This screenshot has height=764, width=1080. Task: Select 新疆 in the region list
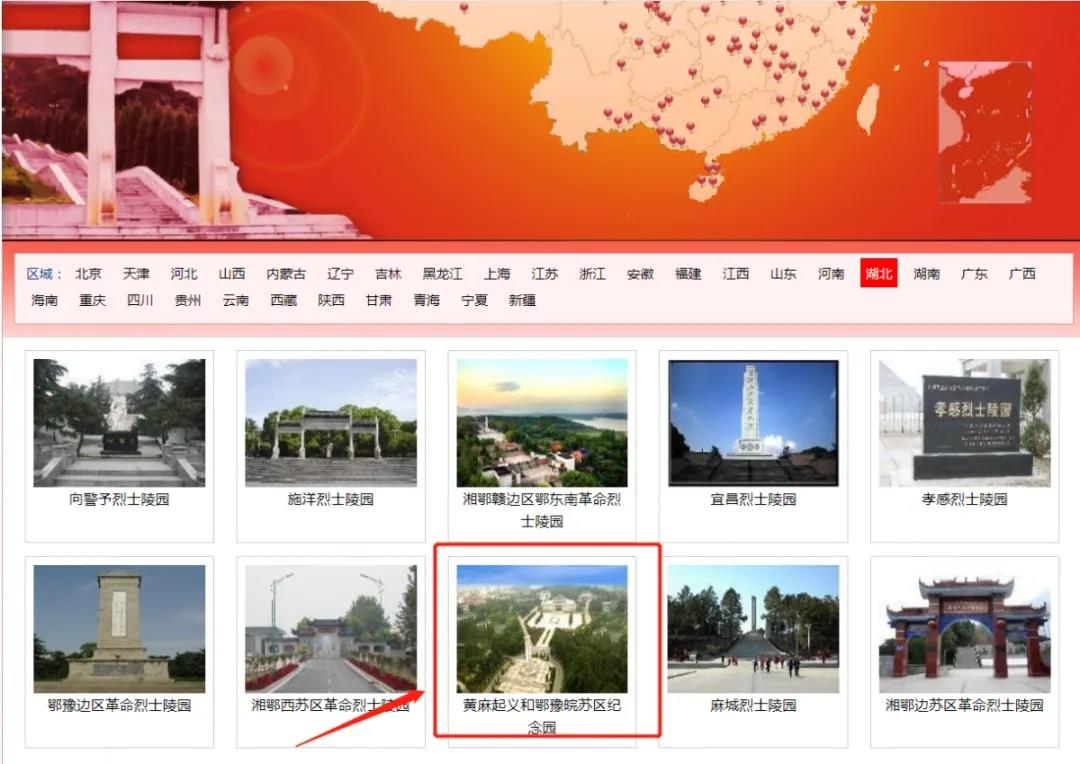pyautogui.click(x=522, y=299)
